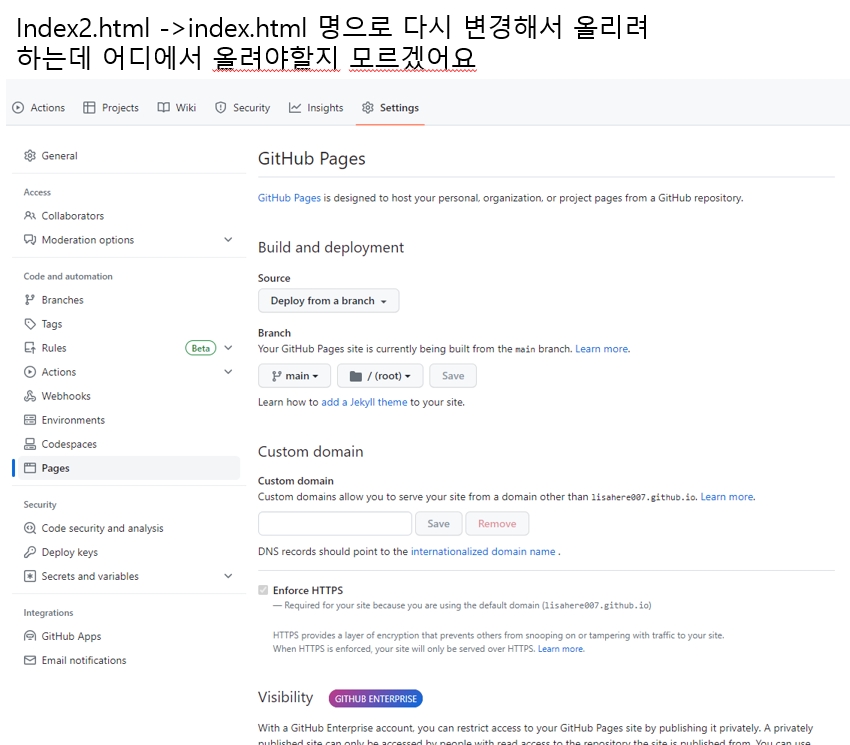Click Learn more link under Enforce HTTPS
850x745 pixels.
tap(561, 649)
